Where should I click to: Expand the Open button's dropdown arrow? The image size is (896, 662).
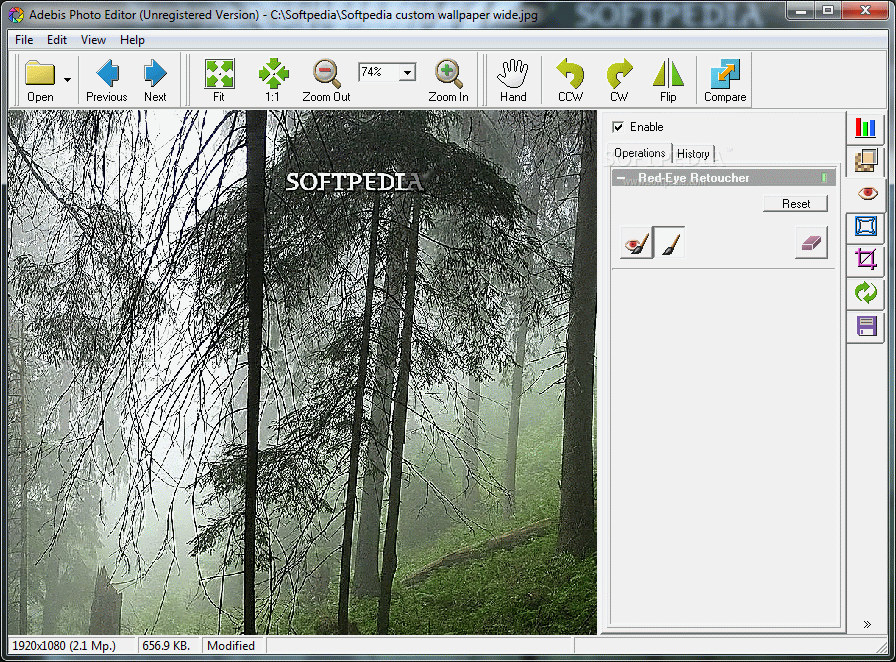tap(67, 80)
